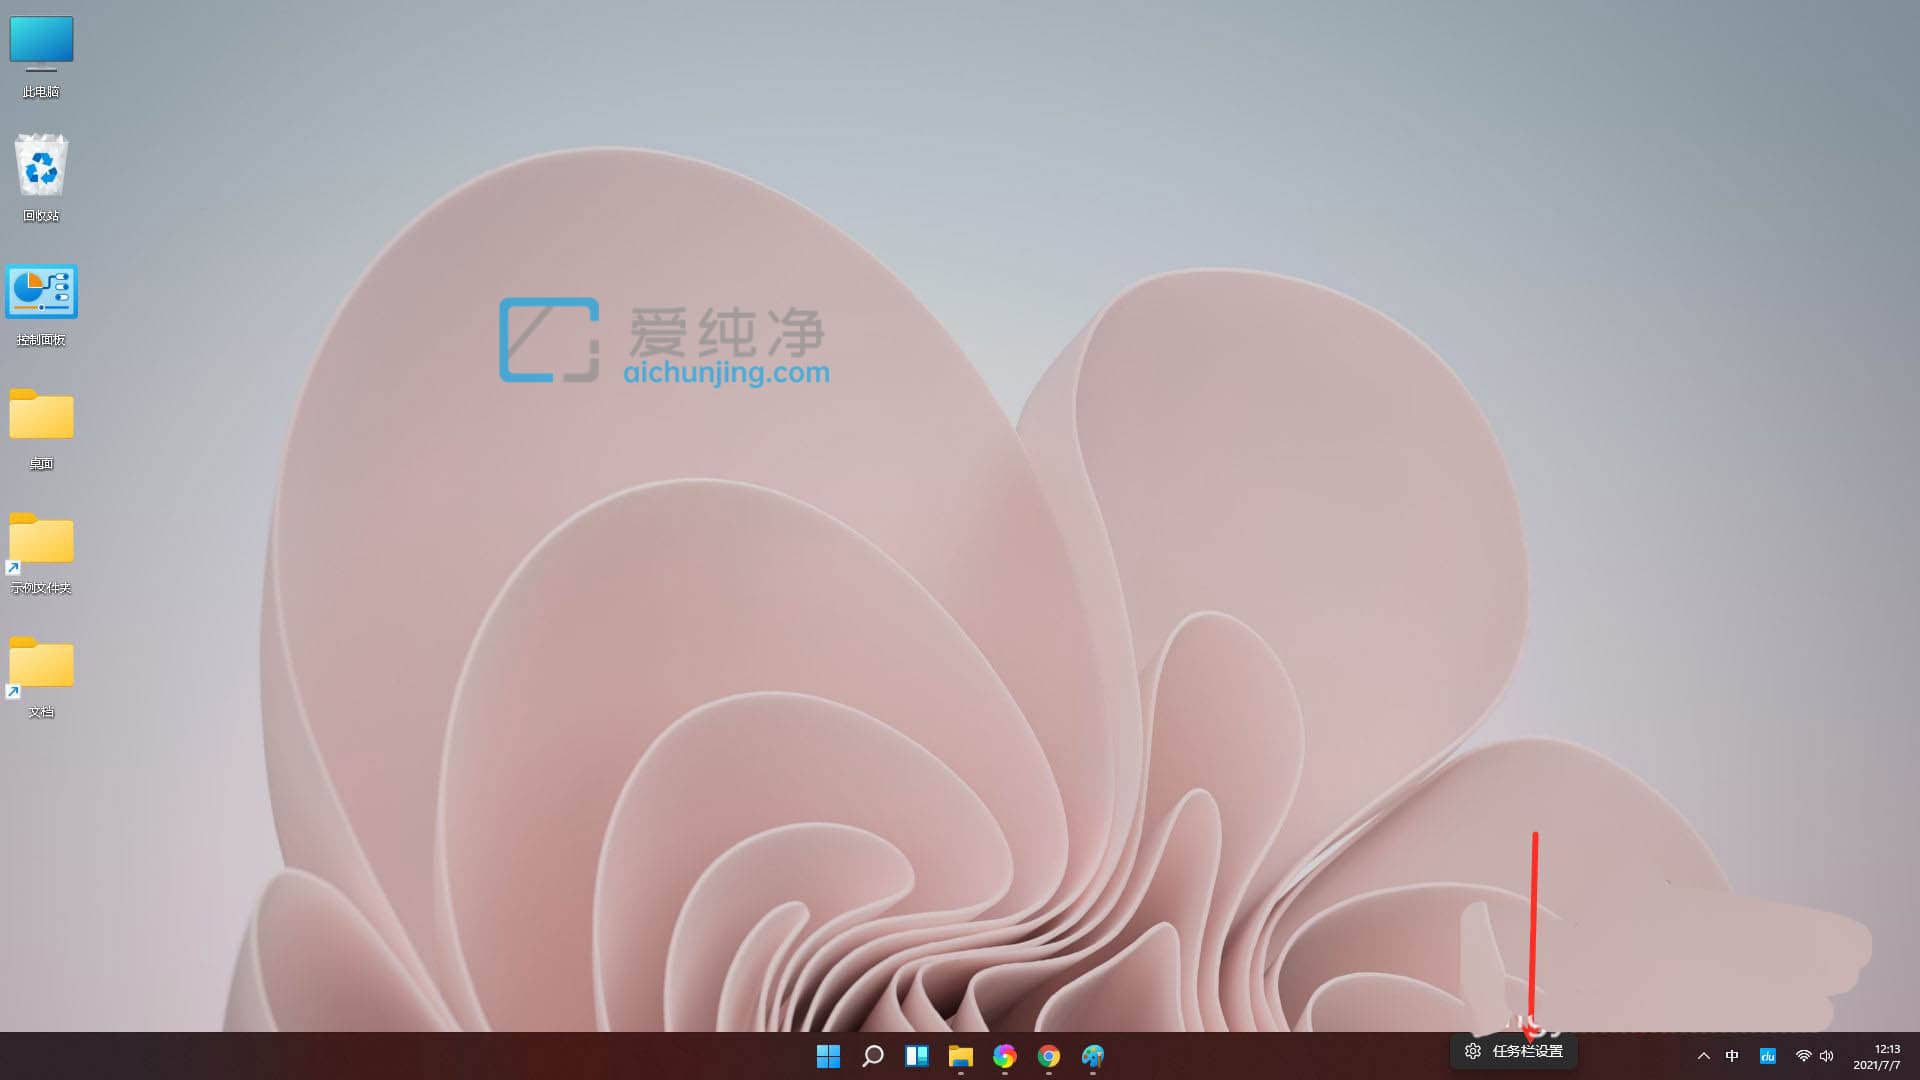Image resolution: width=1920 pixels, height=1080 pixels.
Task: Select 桌面 folder icon
Action: tap(41, 429)
